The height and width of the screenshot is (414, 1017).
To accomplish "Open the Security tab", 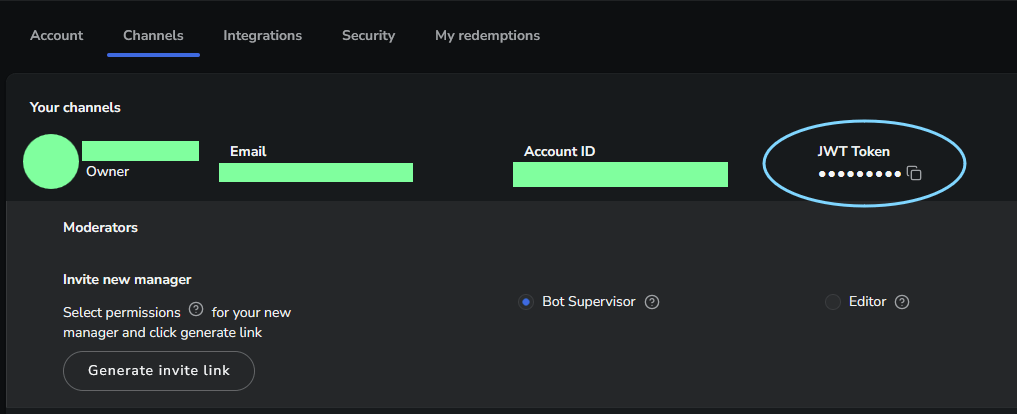I will (368, 36).
